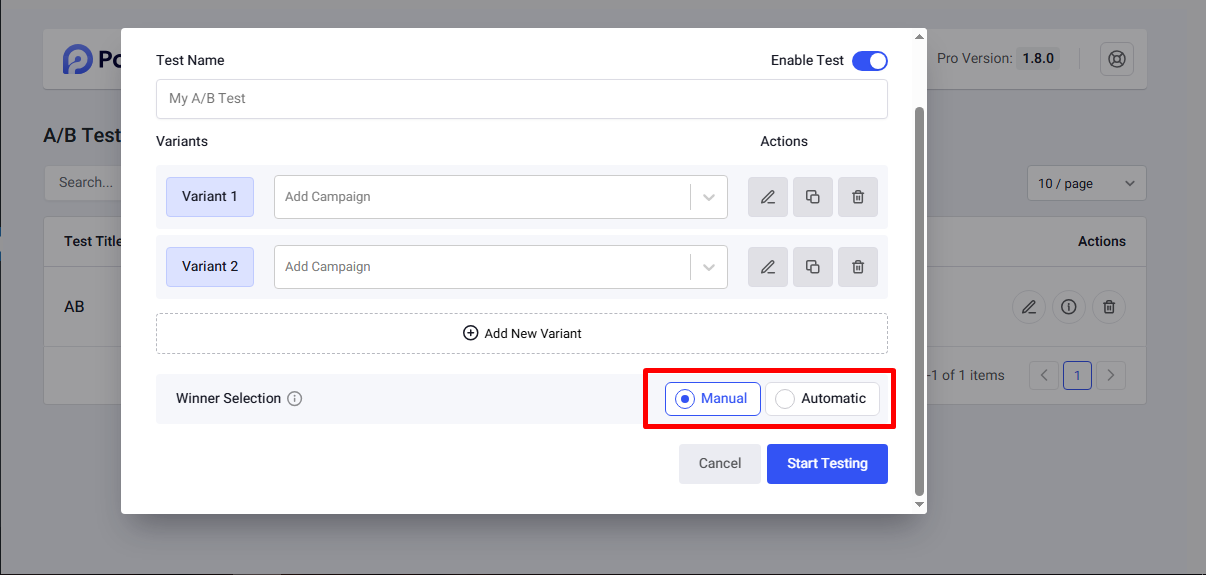This screenshot has width=1206, height=575.
Task: Expand Variant 2 Add Campaign dropdown
Action: tap(709, 267)
